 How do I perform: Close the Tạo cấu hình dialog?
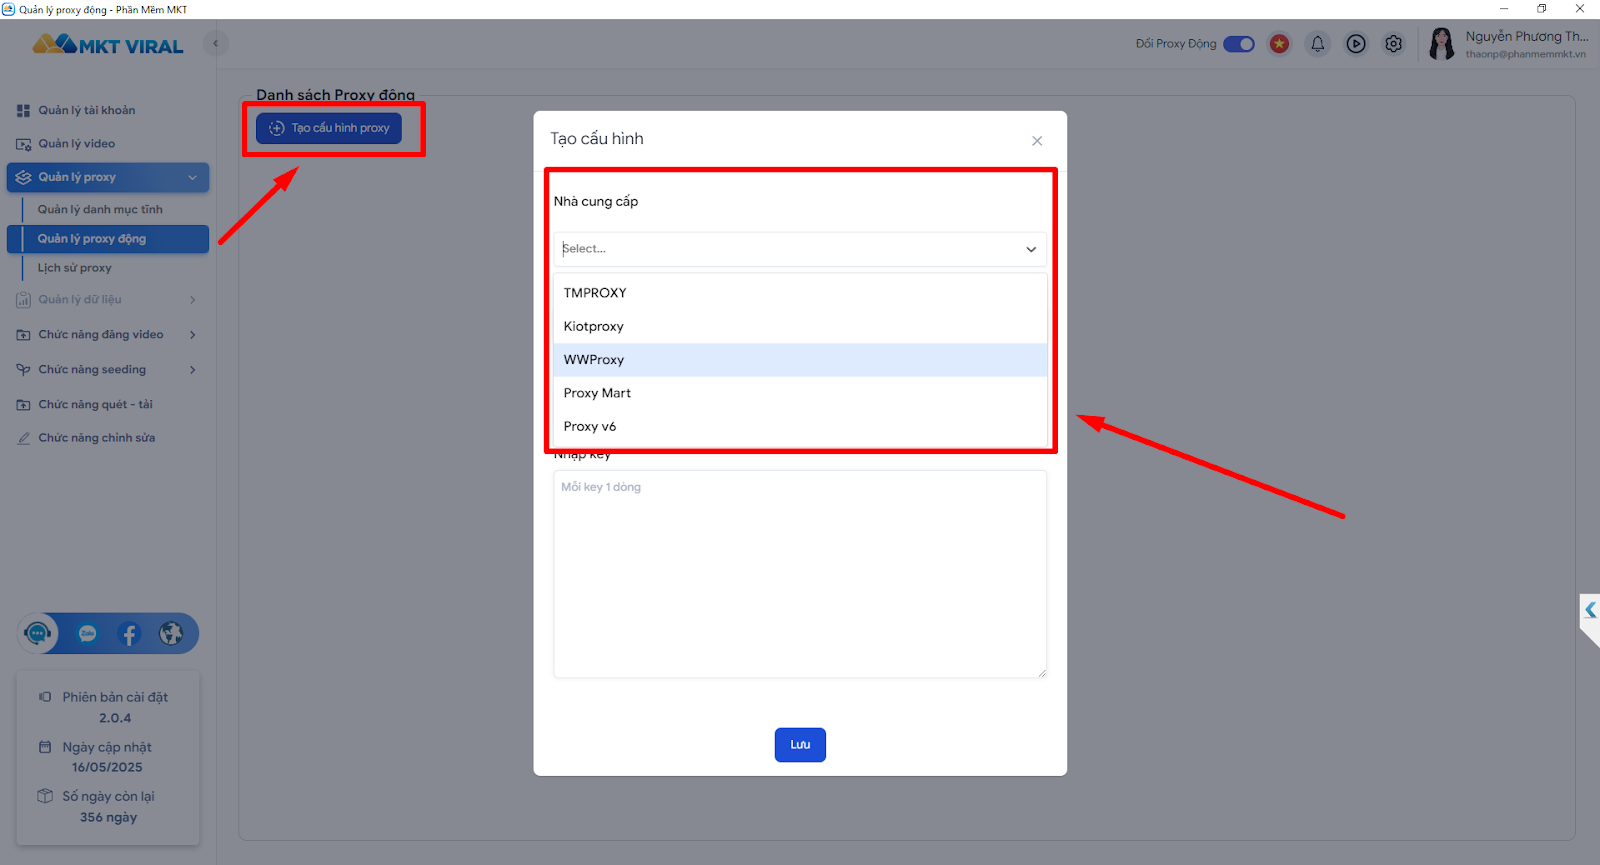pyautogui.click(x=1037, y=141)
